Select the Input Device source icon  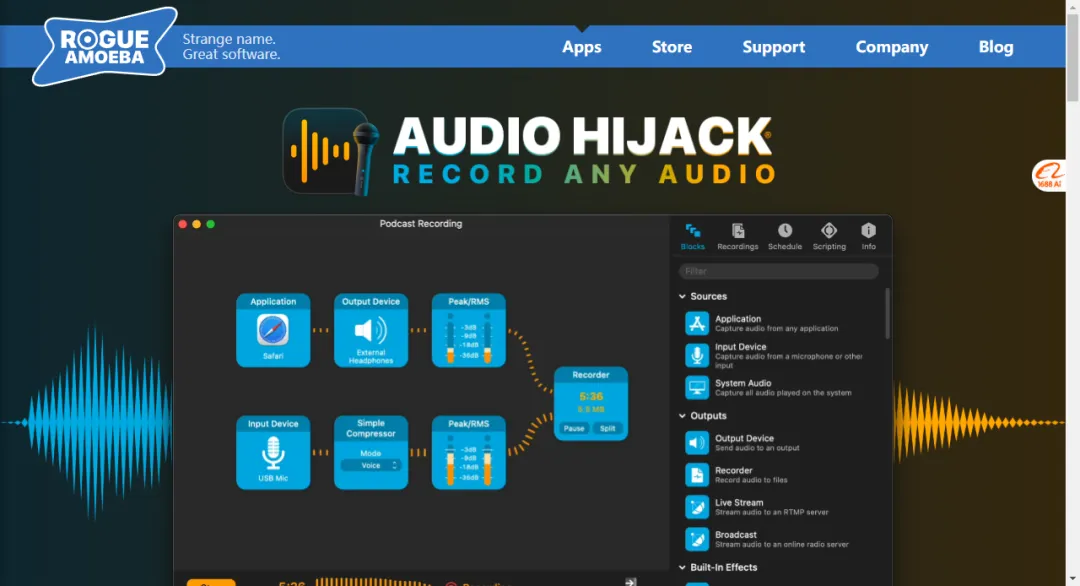(696, 355)
